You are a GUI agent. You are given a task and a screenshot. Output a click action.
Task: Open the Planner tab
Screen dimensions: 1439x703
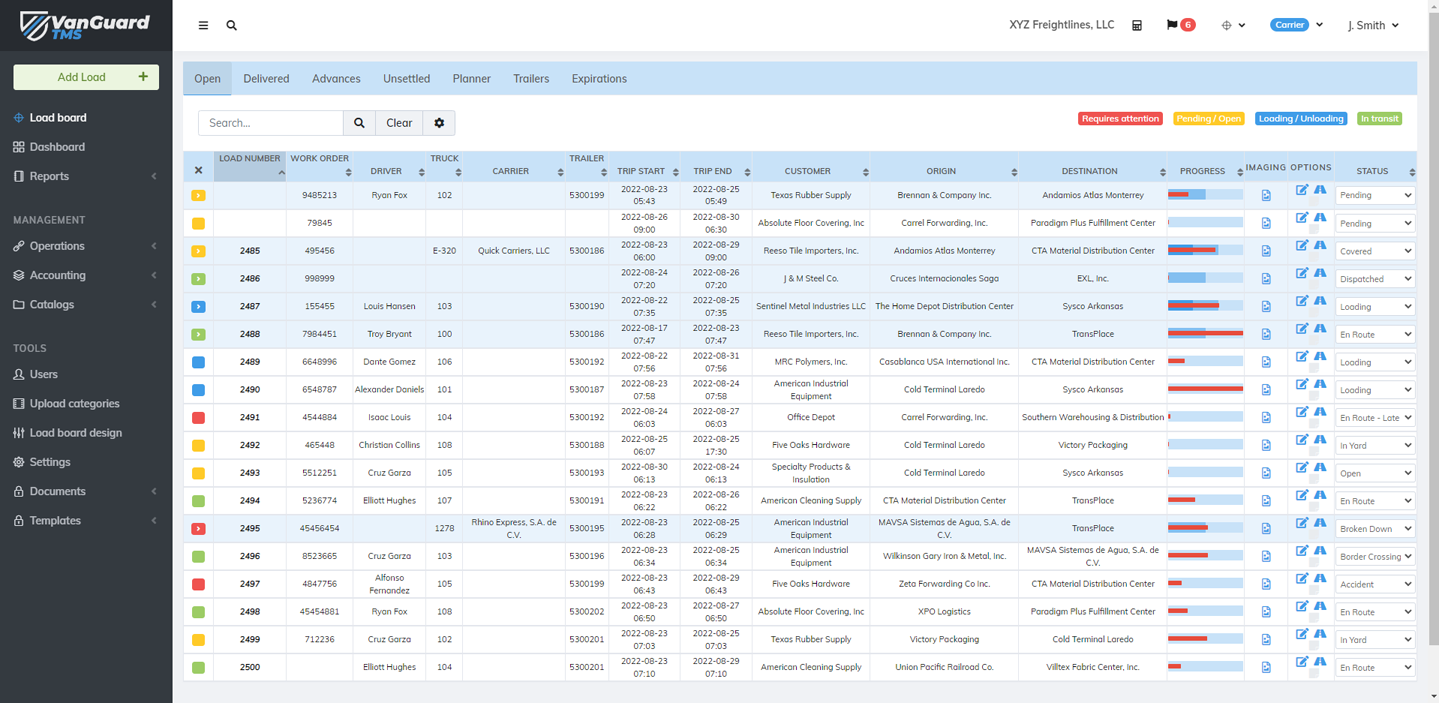tap(471, 79)
